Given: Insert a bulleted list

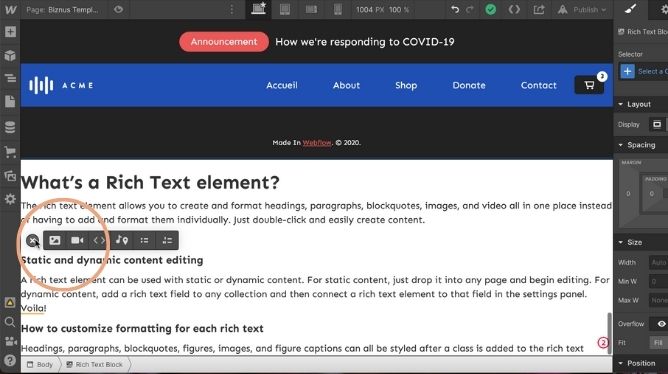Looking at the screenshot, I should (x=144, y=241).
